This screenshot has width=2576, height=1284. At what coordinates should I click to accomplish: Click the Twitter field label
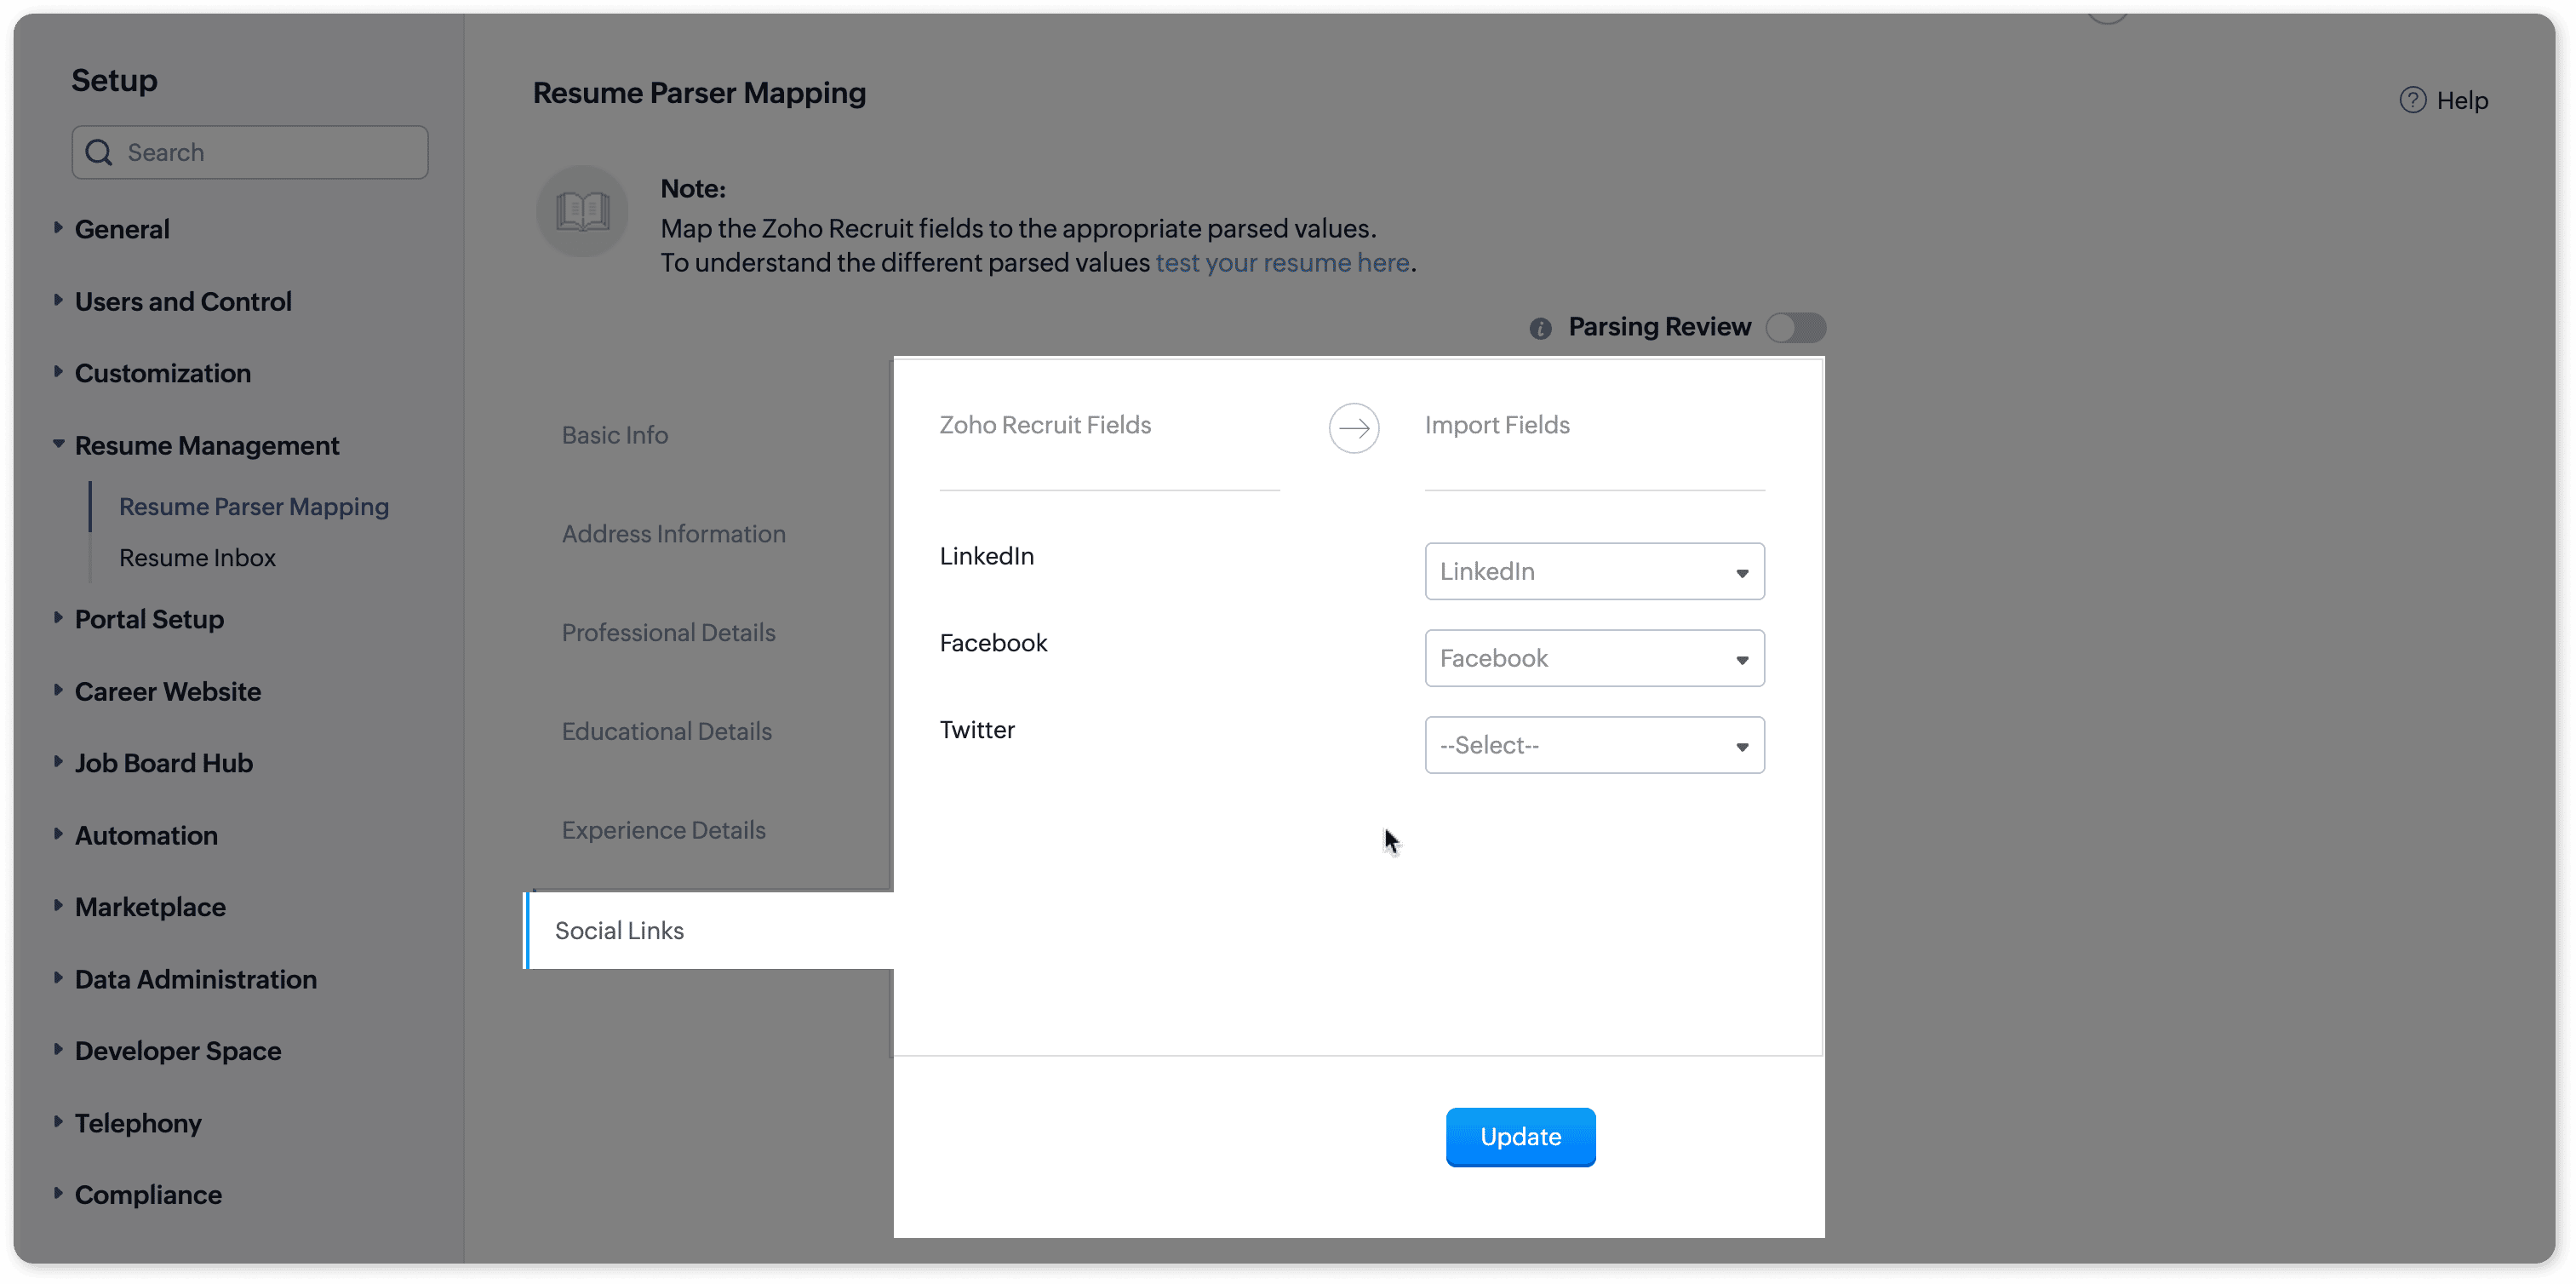tap(976, 730)
